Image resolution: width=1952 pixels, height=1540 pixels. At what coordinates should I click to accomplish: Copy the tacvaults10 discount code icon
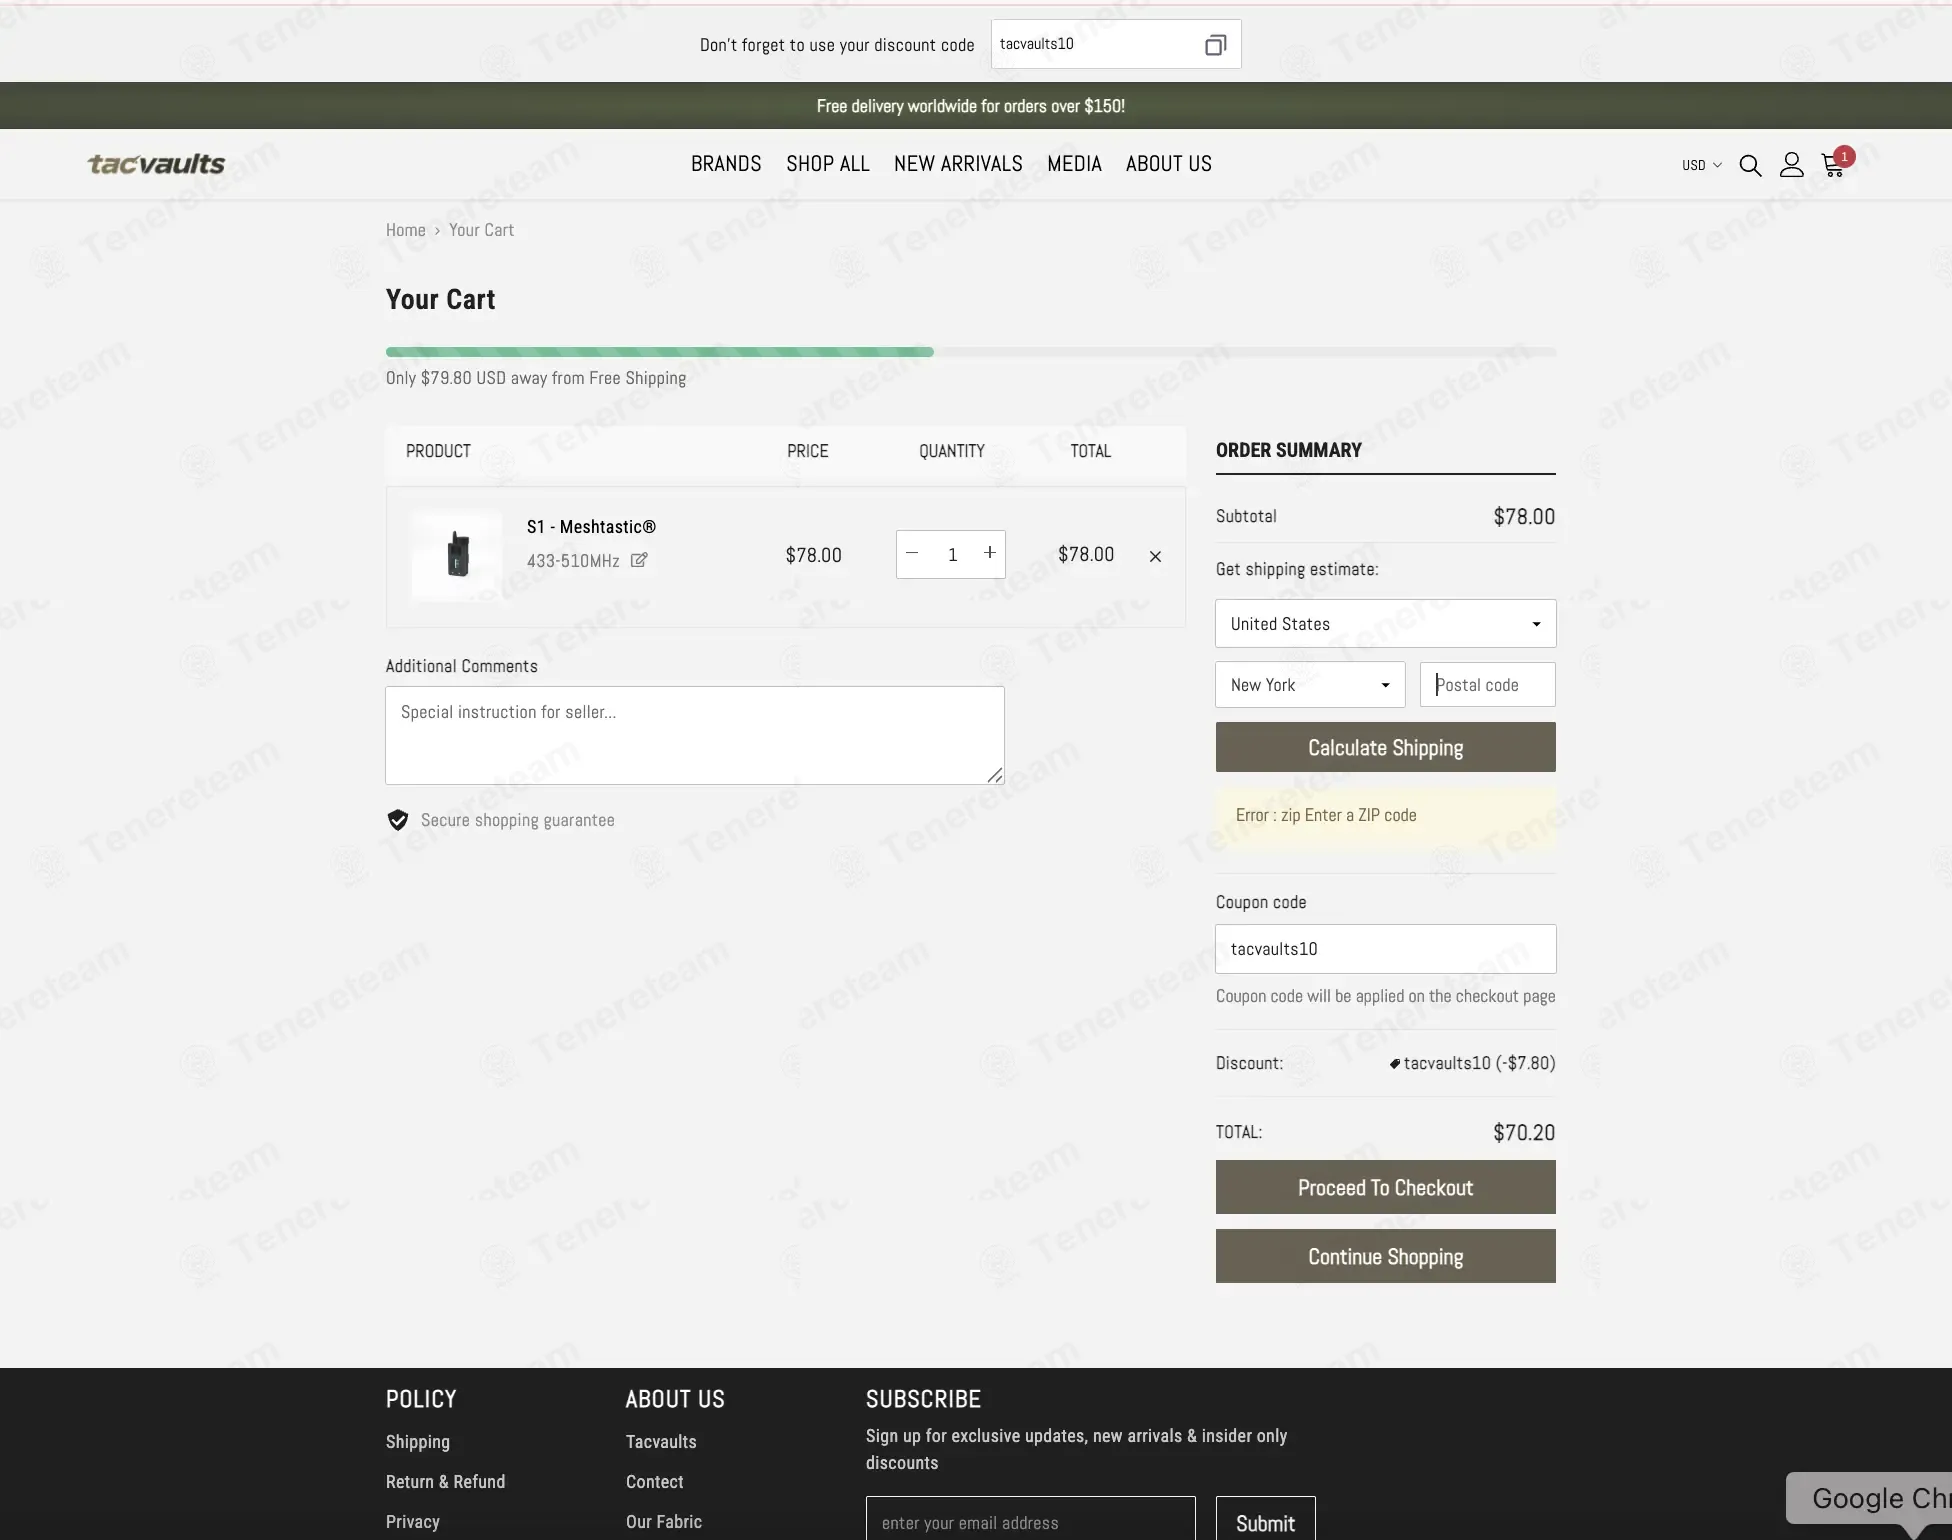tap(1215, 45)
